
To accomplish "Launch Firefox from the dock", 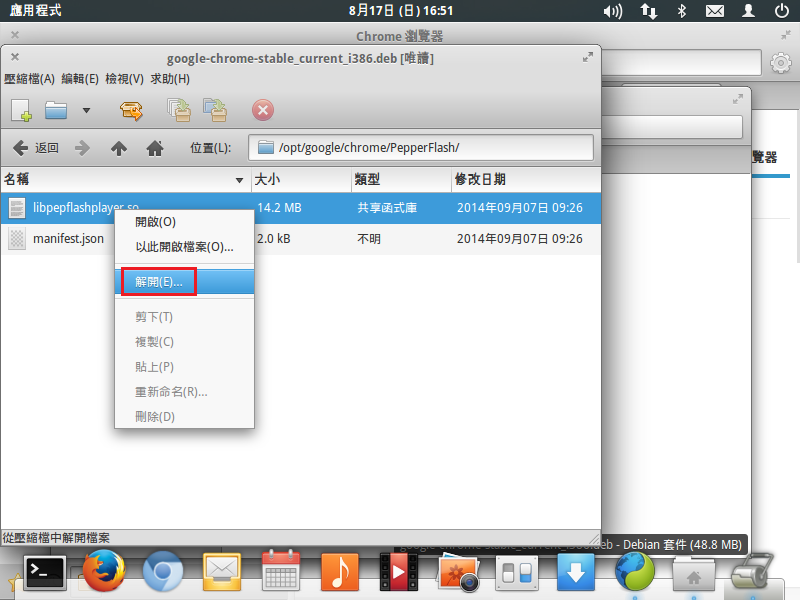I will pos(104,571).
